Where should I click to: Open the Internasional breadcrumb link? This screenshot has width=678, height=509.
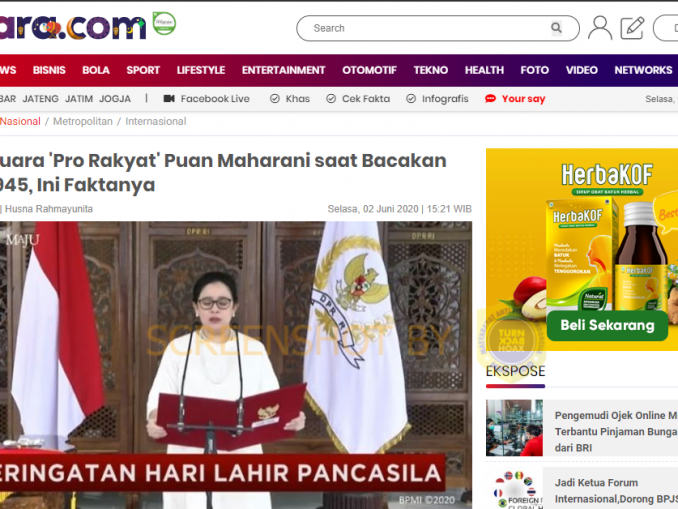point(156,122)
